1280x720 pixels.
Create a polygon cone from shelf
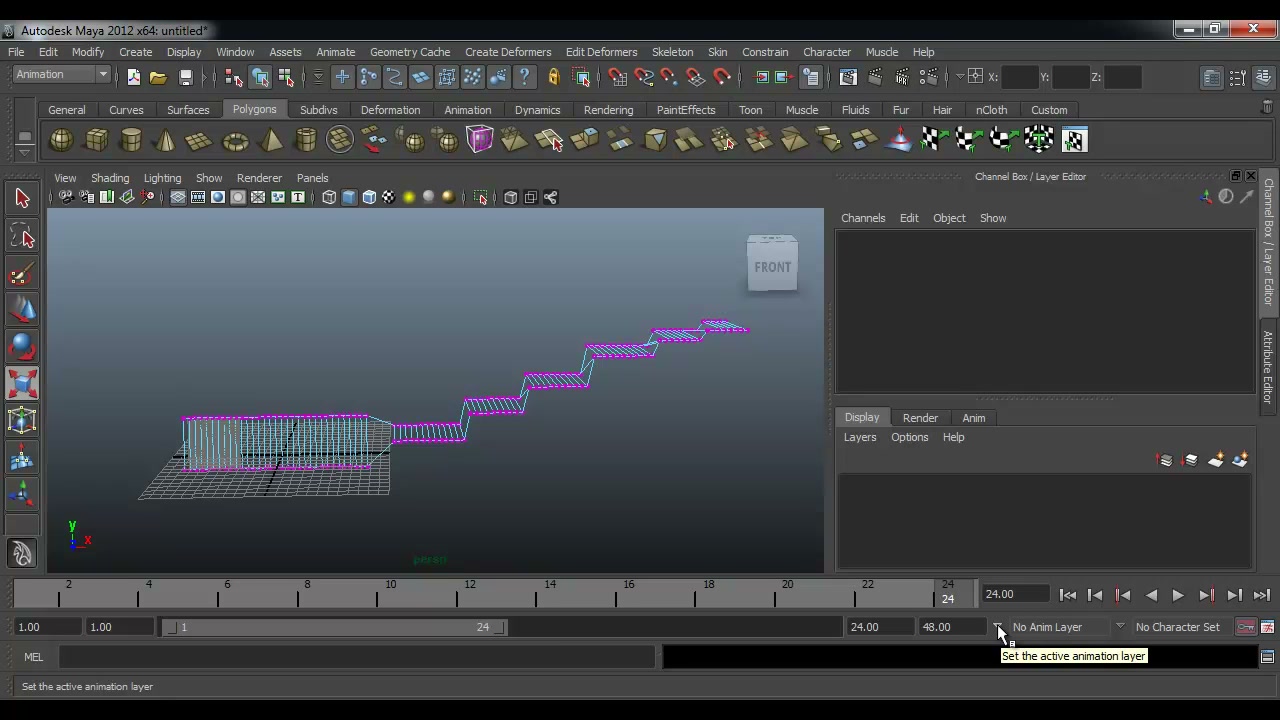click(x=166, y=140)
